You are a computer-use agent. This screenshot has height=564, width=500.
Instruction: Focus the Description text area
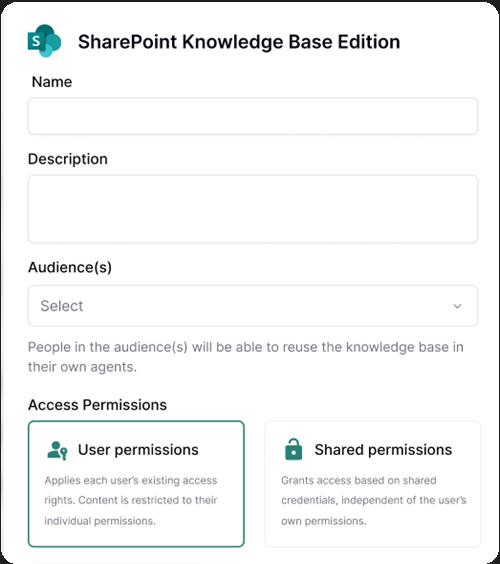pos(253,209)
